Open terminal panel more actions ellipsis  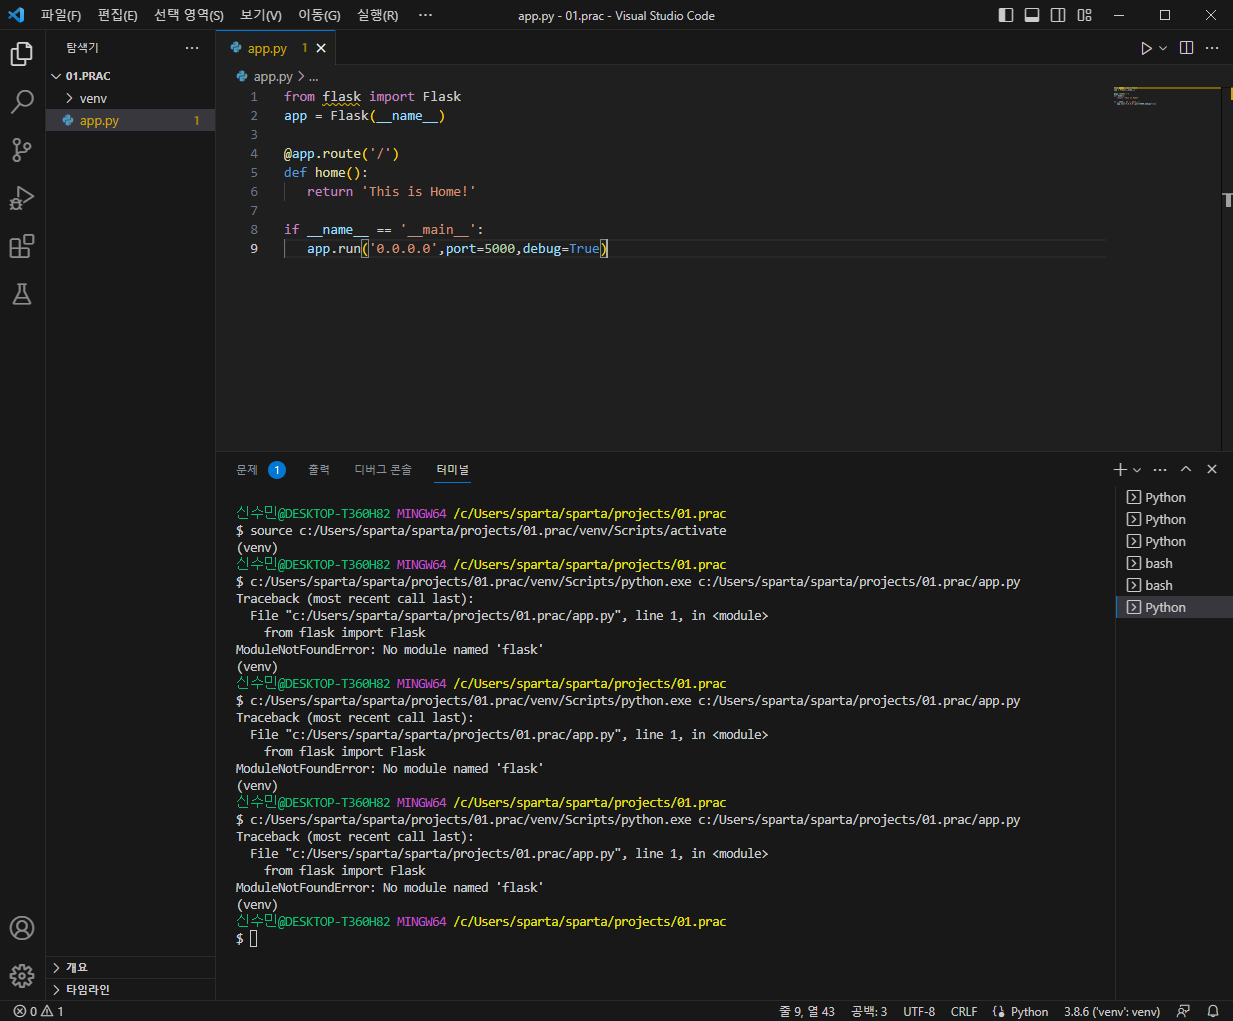tap(1160, 470)
